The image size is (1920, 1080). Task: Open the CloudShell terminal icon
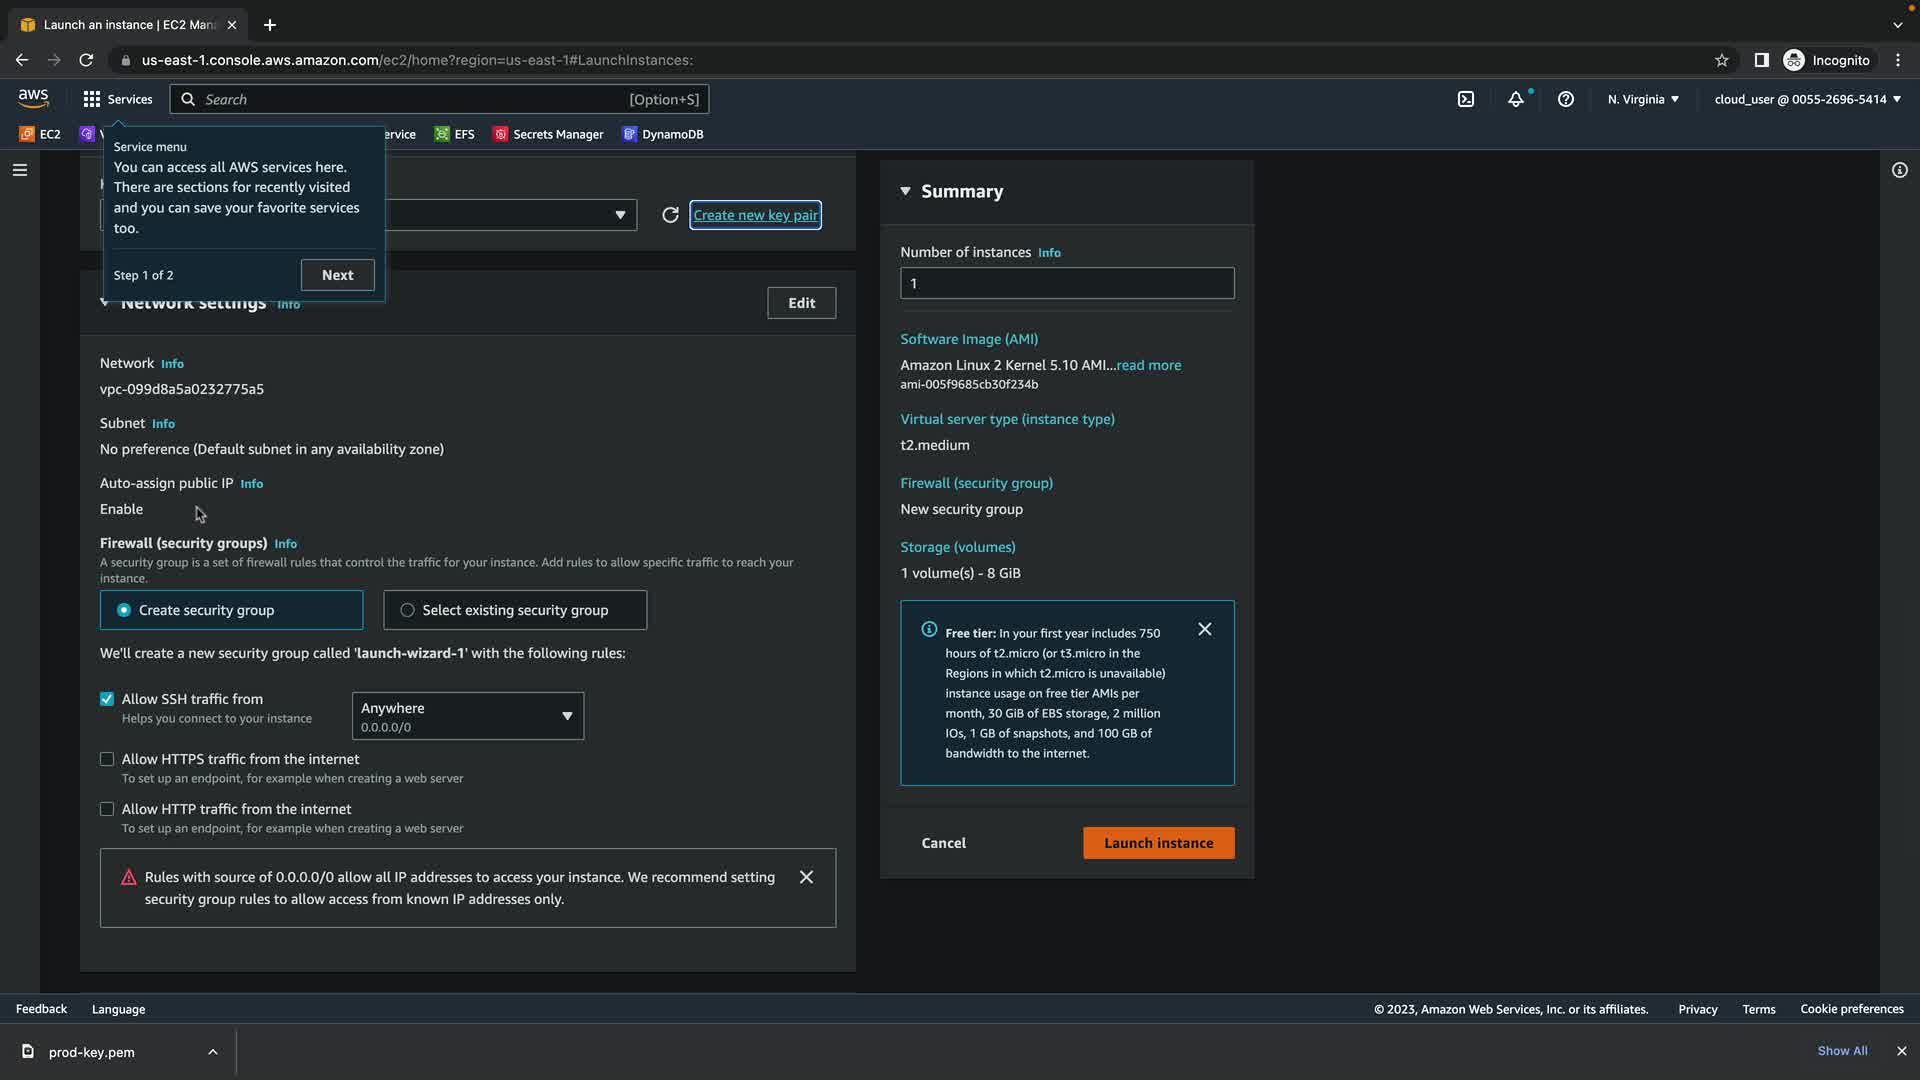1466,99
